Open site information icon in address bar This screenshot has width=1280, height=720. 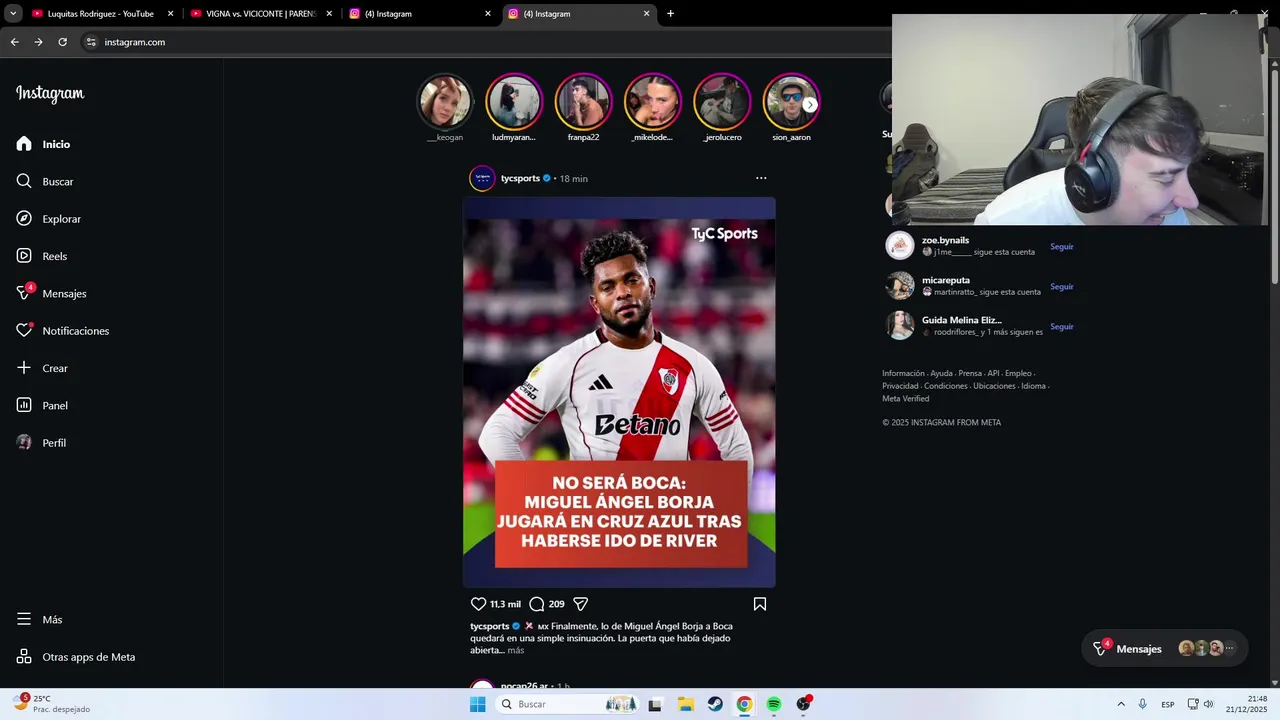pos(91,42)
